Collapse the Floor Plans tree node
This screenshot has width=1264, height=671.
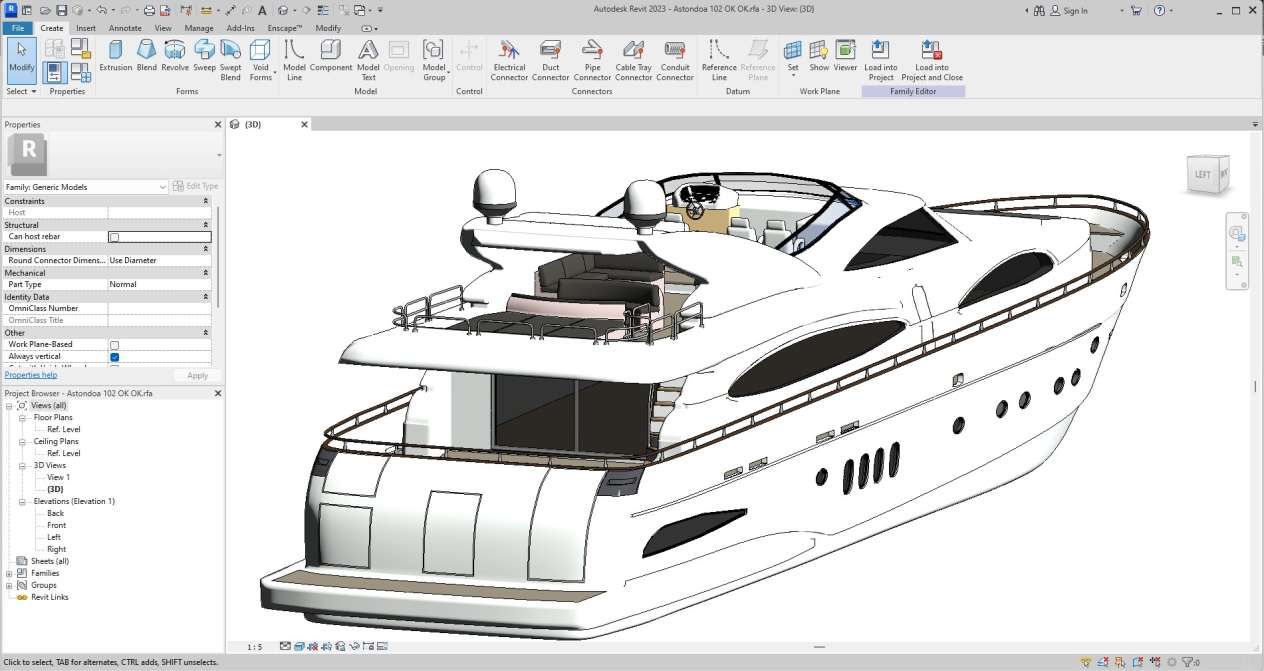(22, 417)
